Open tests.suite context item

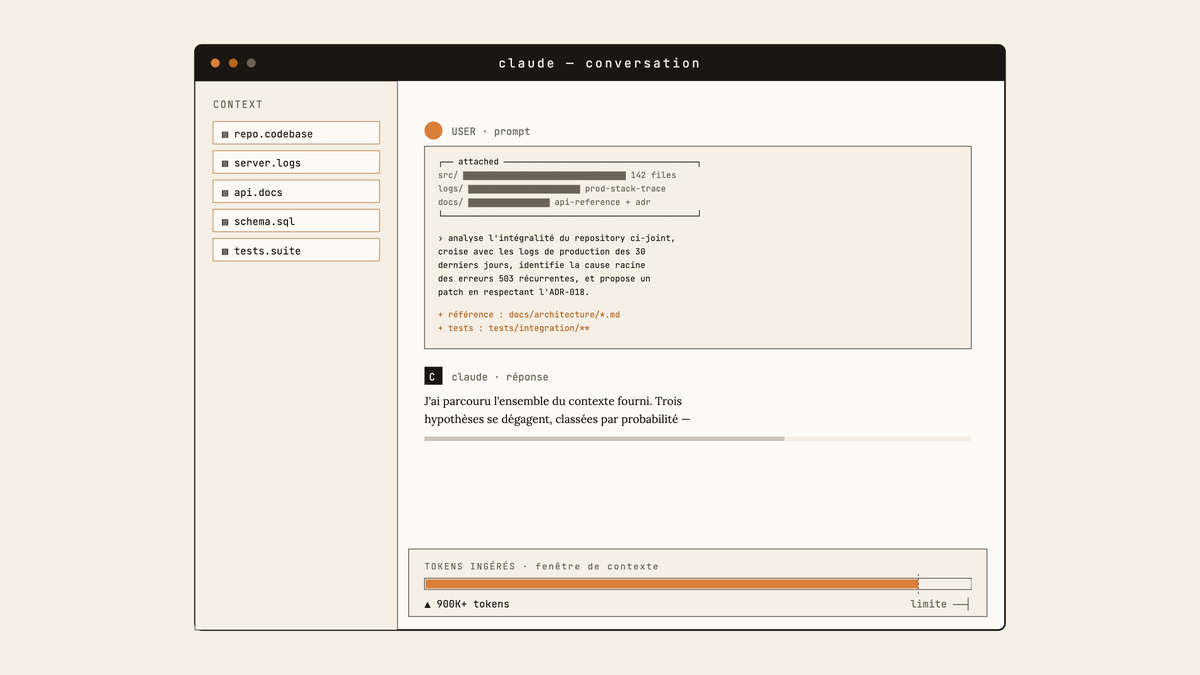coord(296,250)
